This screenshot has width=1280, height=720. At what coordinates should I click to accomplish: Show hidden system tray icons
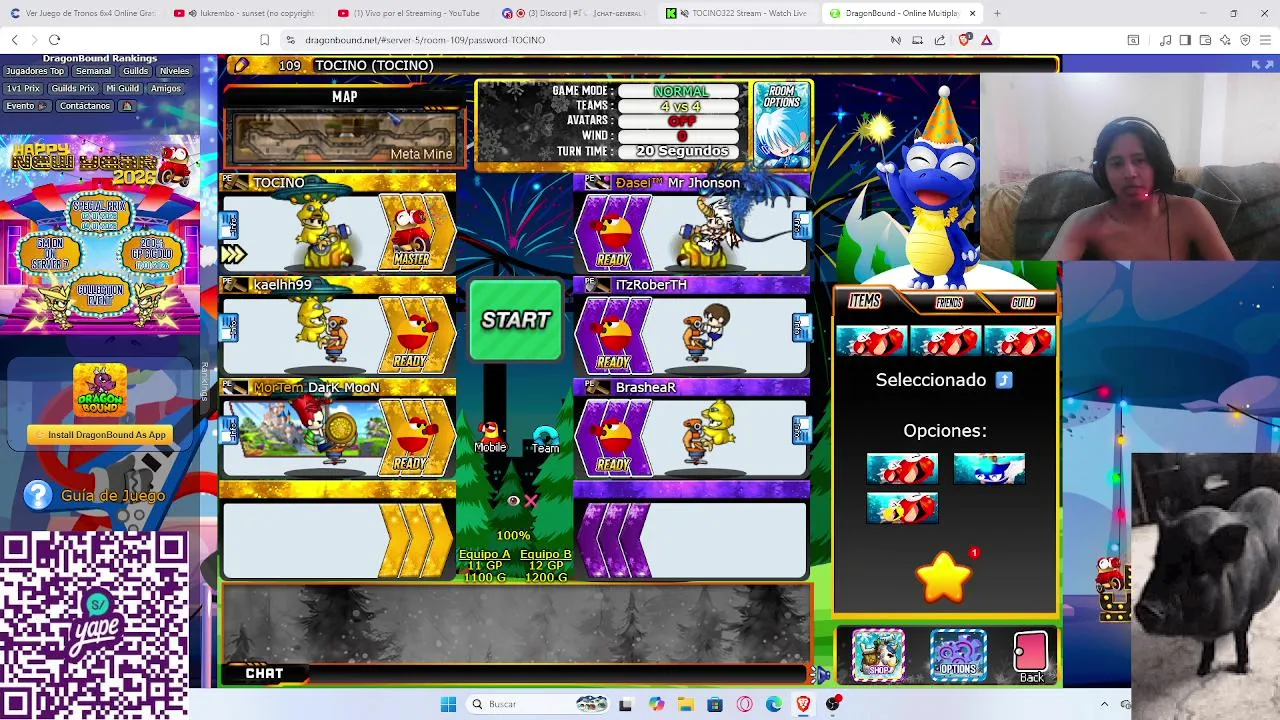[x=1104, y=704]
